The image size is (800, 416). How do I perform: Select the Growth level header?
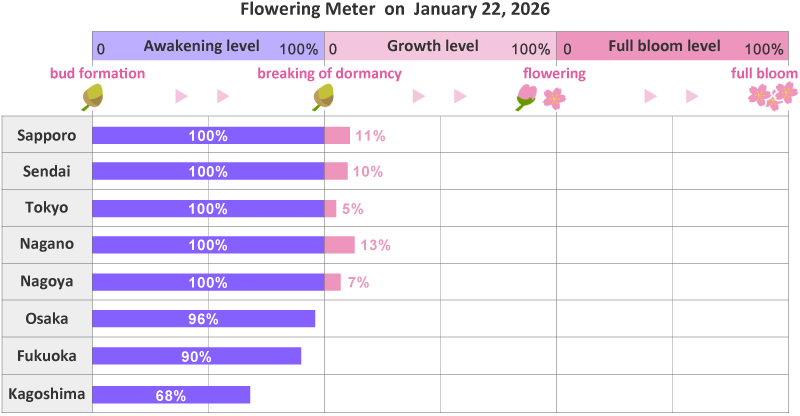point(440,46)
